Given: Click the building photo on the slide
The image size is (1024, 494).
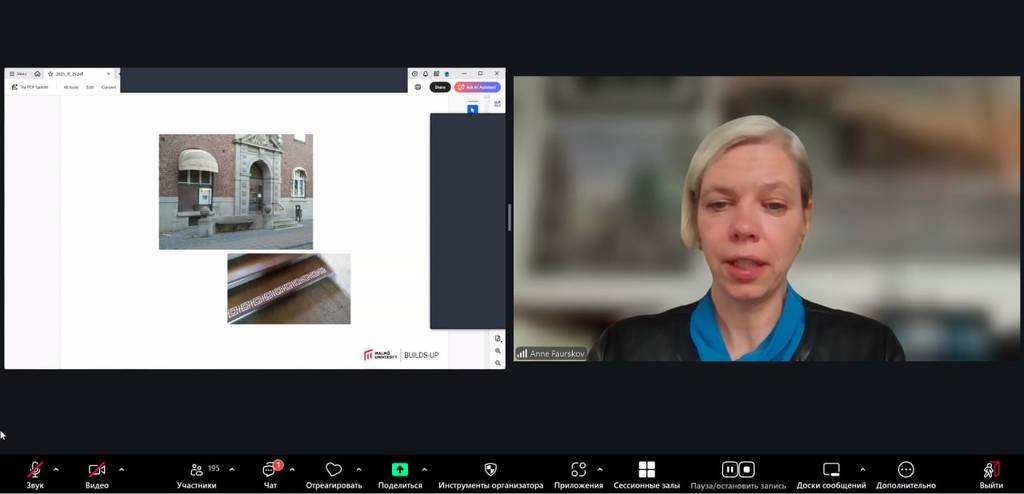Looking at the screenshot, I should tap(235, 191).
